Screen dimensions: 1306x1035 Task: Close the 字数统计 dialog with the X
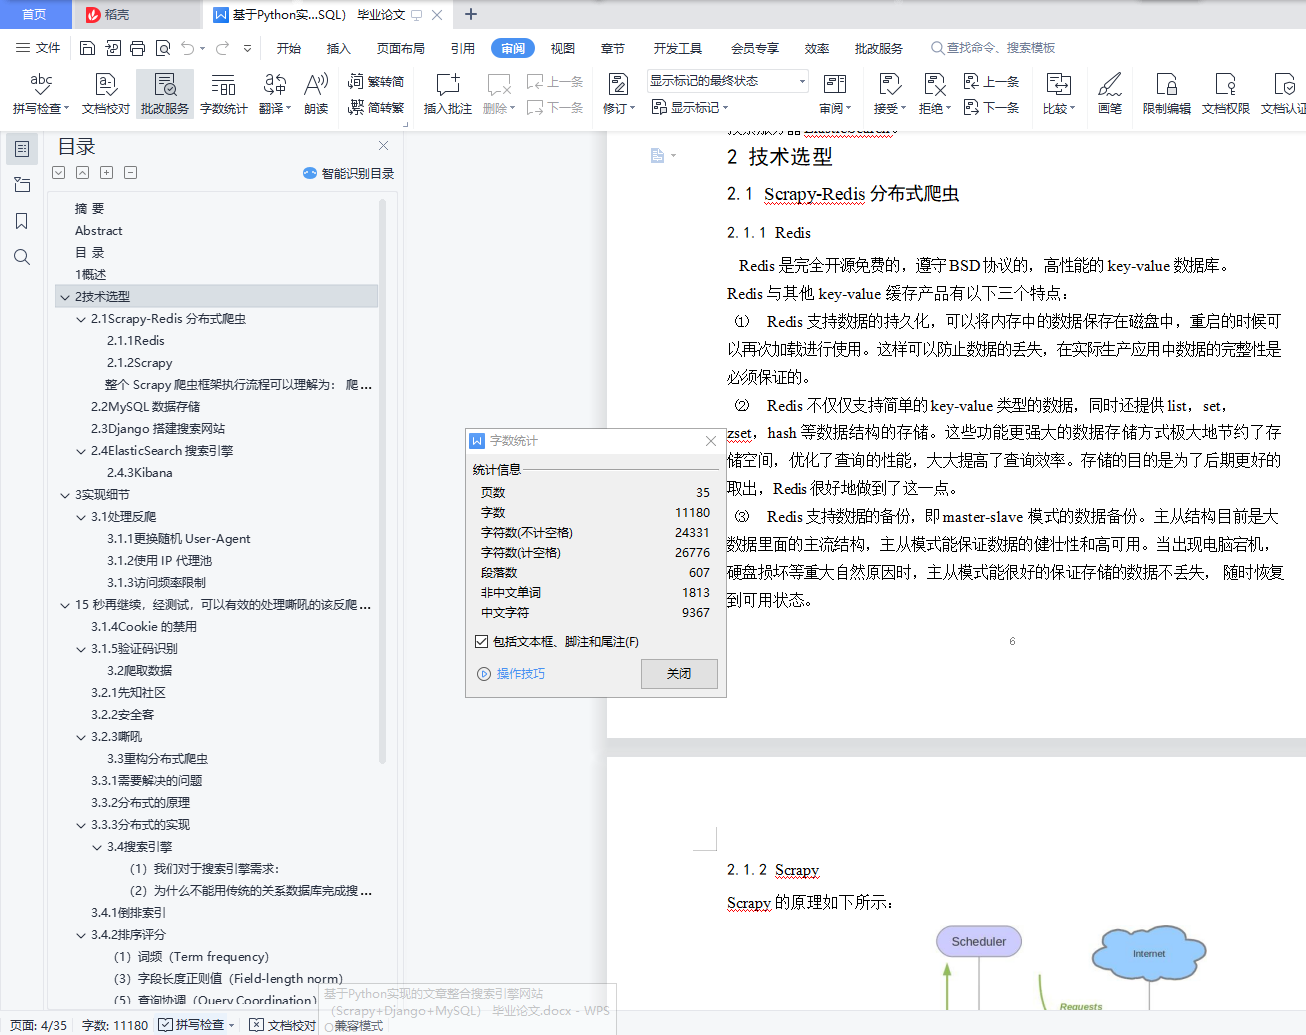pyautogui.click(x=710, y=441)
